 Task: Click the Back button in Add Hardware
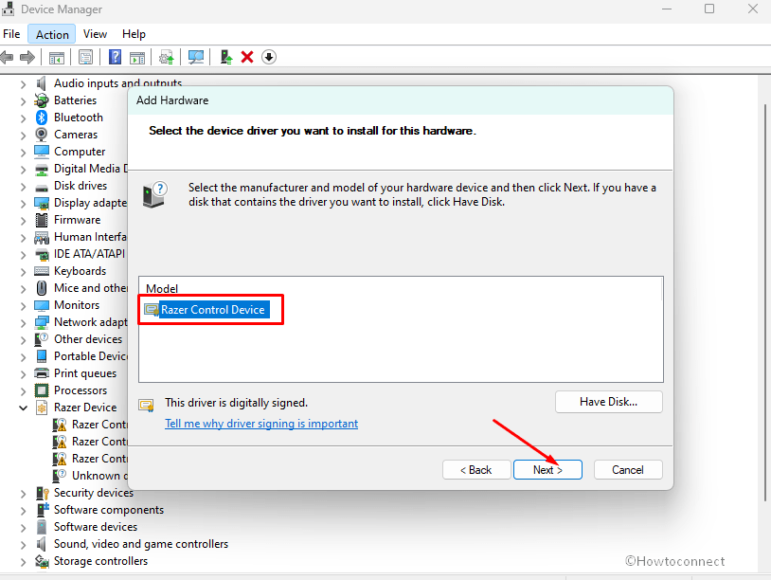tap(476, 469)
